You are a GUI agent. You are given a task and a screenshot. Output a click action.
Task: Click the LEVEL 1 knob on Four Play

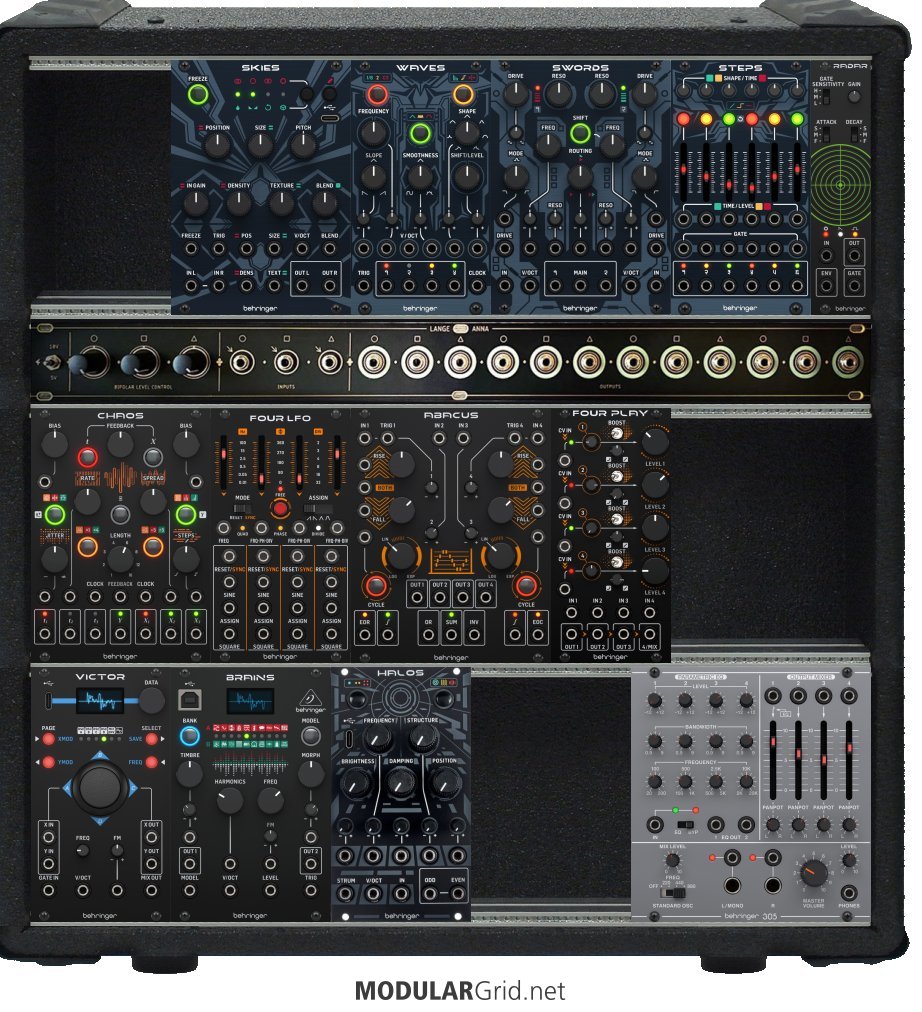point(654,441)
